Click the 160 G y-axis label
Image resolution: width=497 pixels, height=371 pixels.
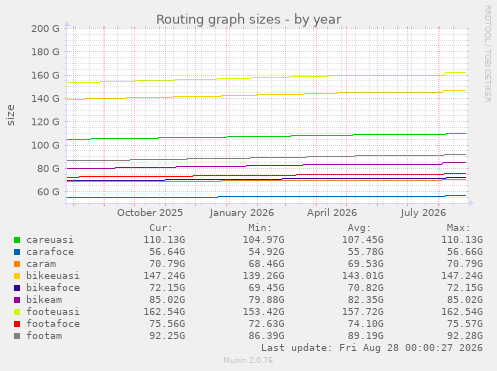45,75
